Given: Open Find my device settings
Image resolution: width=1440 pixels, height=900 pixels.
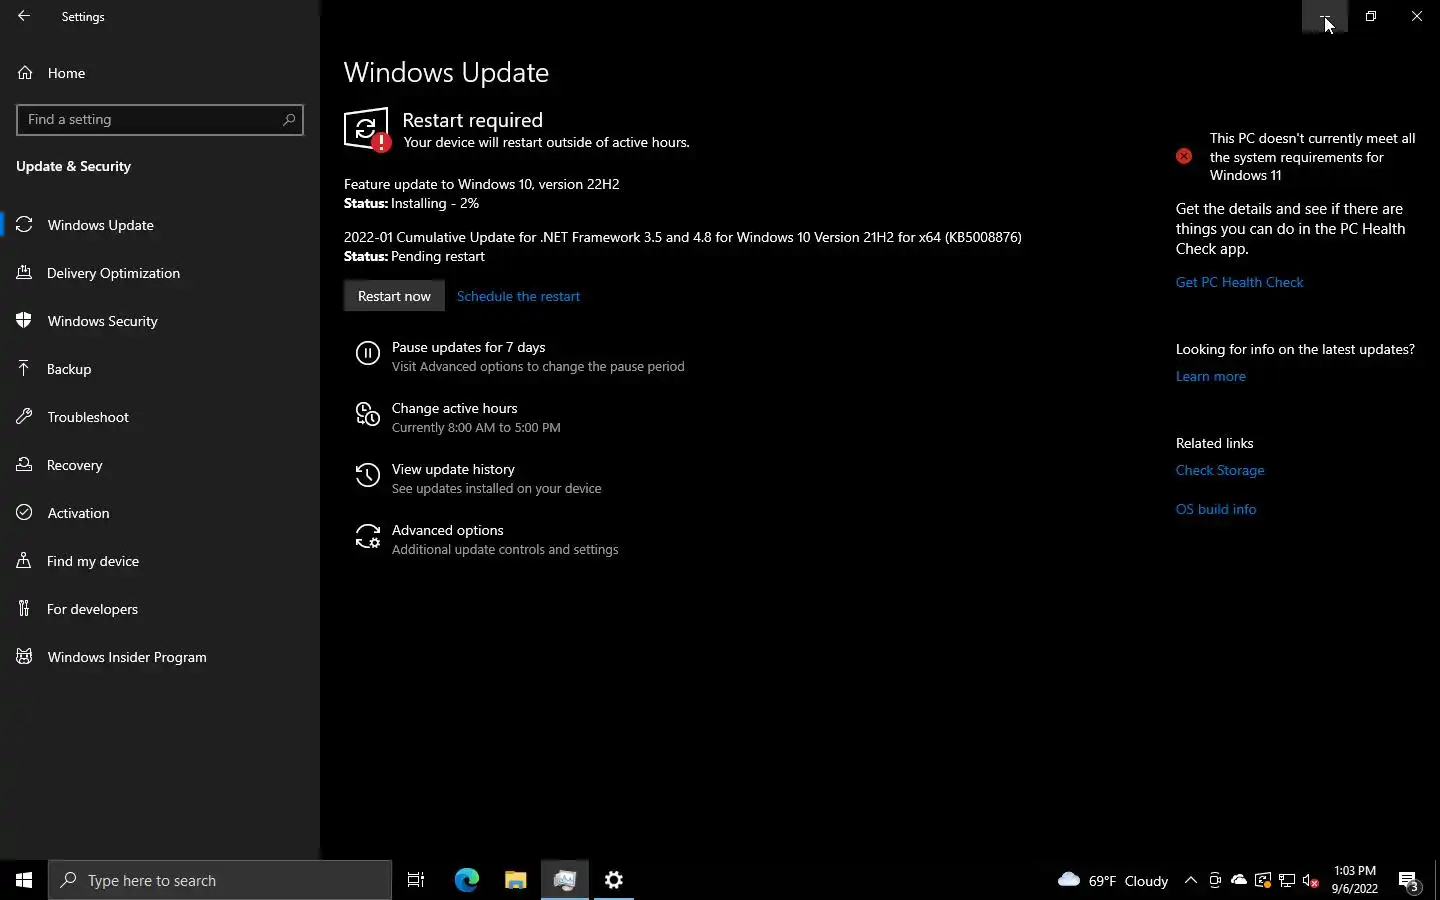Looking at the screenshot, I should click(x=160, y=561).
